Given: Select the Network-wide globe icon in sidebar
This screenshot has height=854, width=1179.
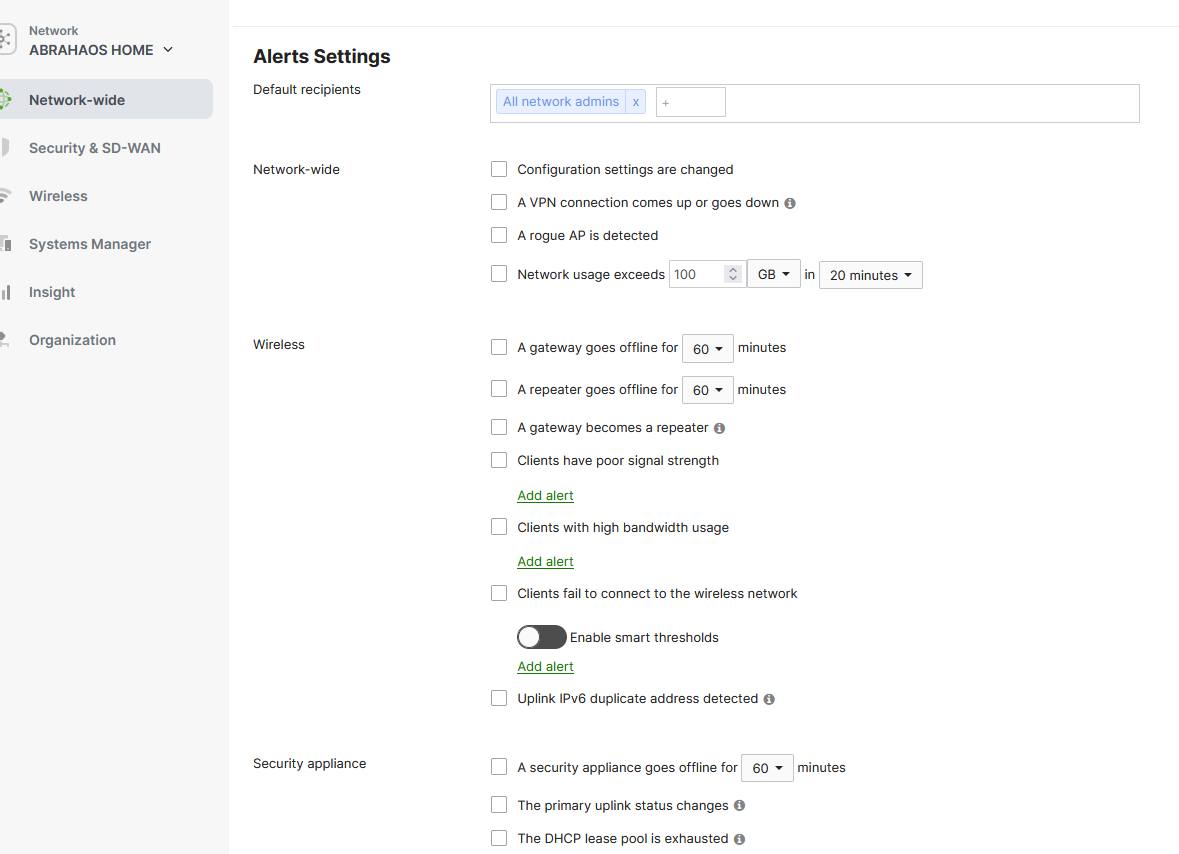Looking at the screenshot, I should click(x=6, y=99).
